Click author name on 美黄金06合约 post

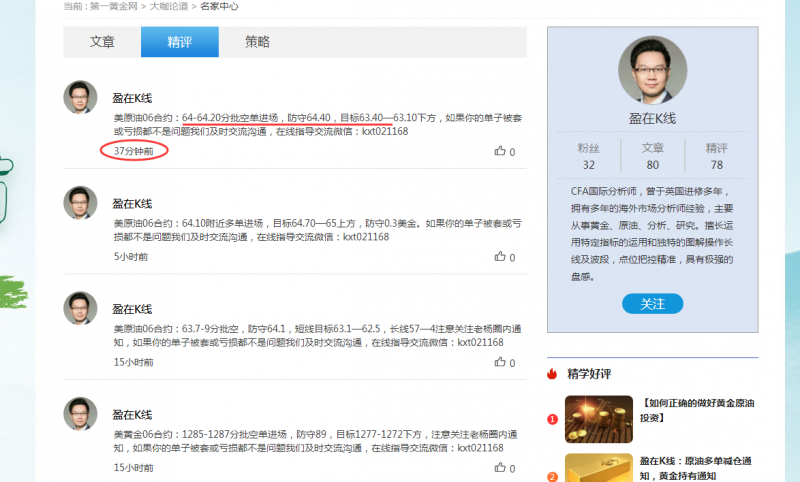pos(132,415)
